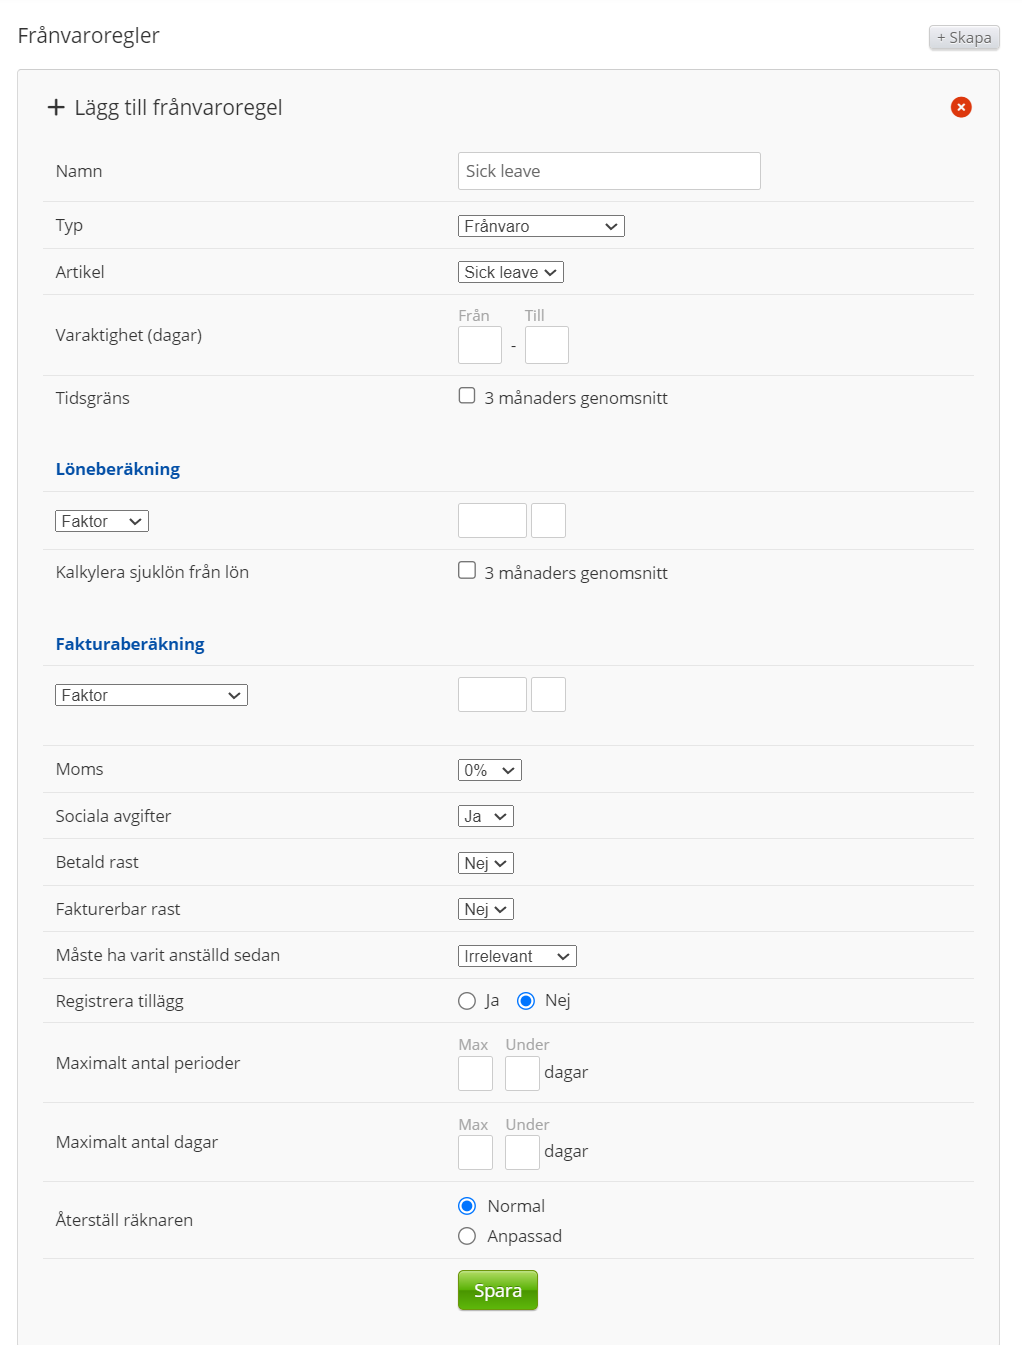The image size is (1022, 1345).
Task: Select Ja for Registrera tillägg
Action: tap(467, 1001)
